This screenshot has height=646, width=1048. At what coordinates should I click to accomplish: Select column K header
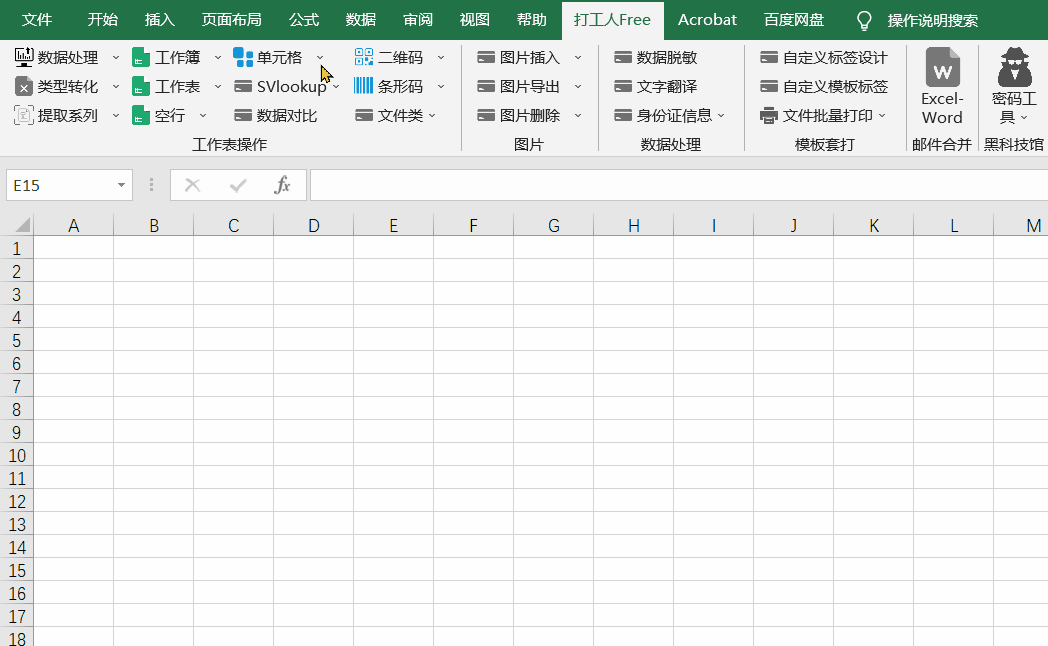(874, 225)
